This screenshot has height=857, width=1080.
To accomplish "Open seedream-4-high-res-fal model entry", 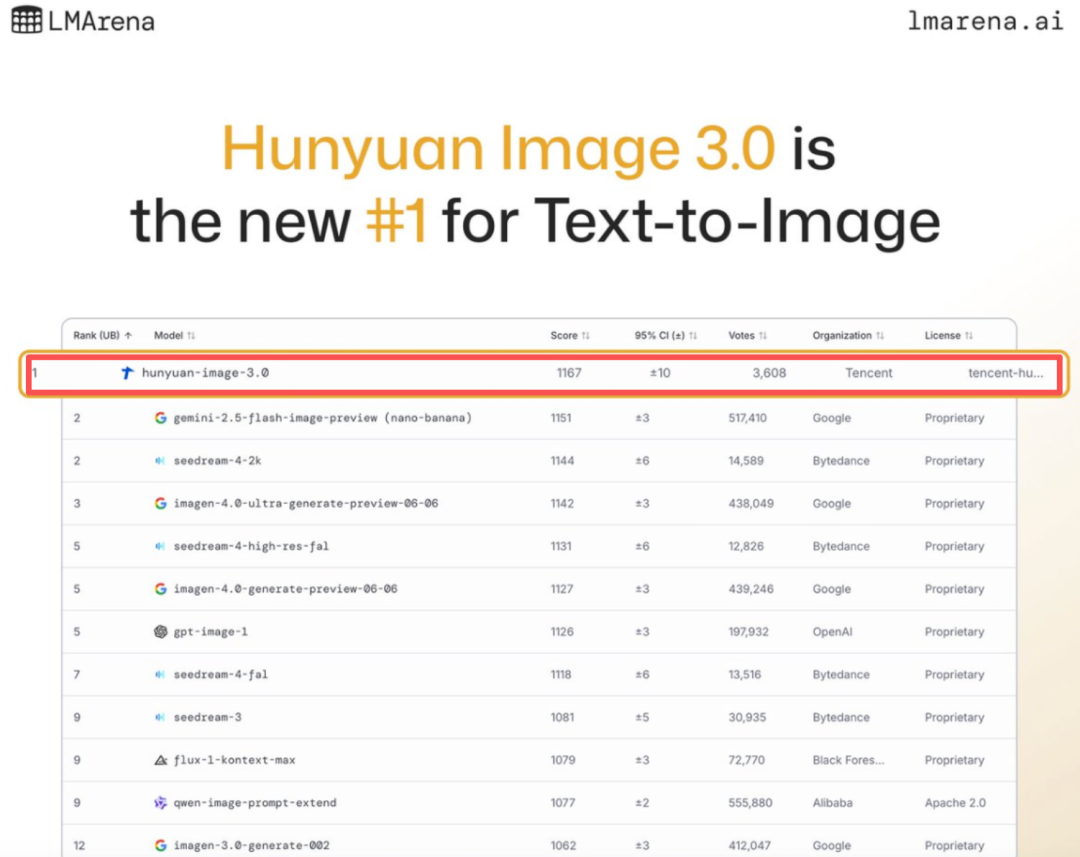I will [251, 546].
